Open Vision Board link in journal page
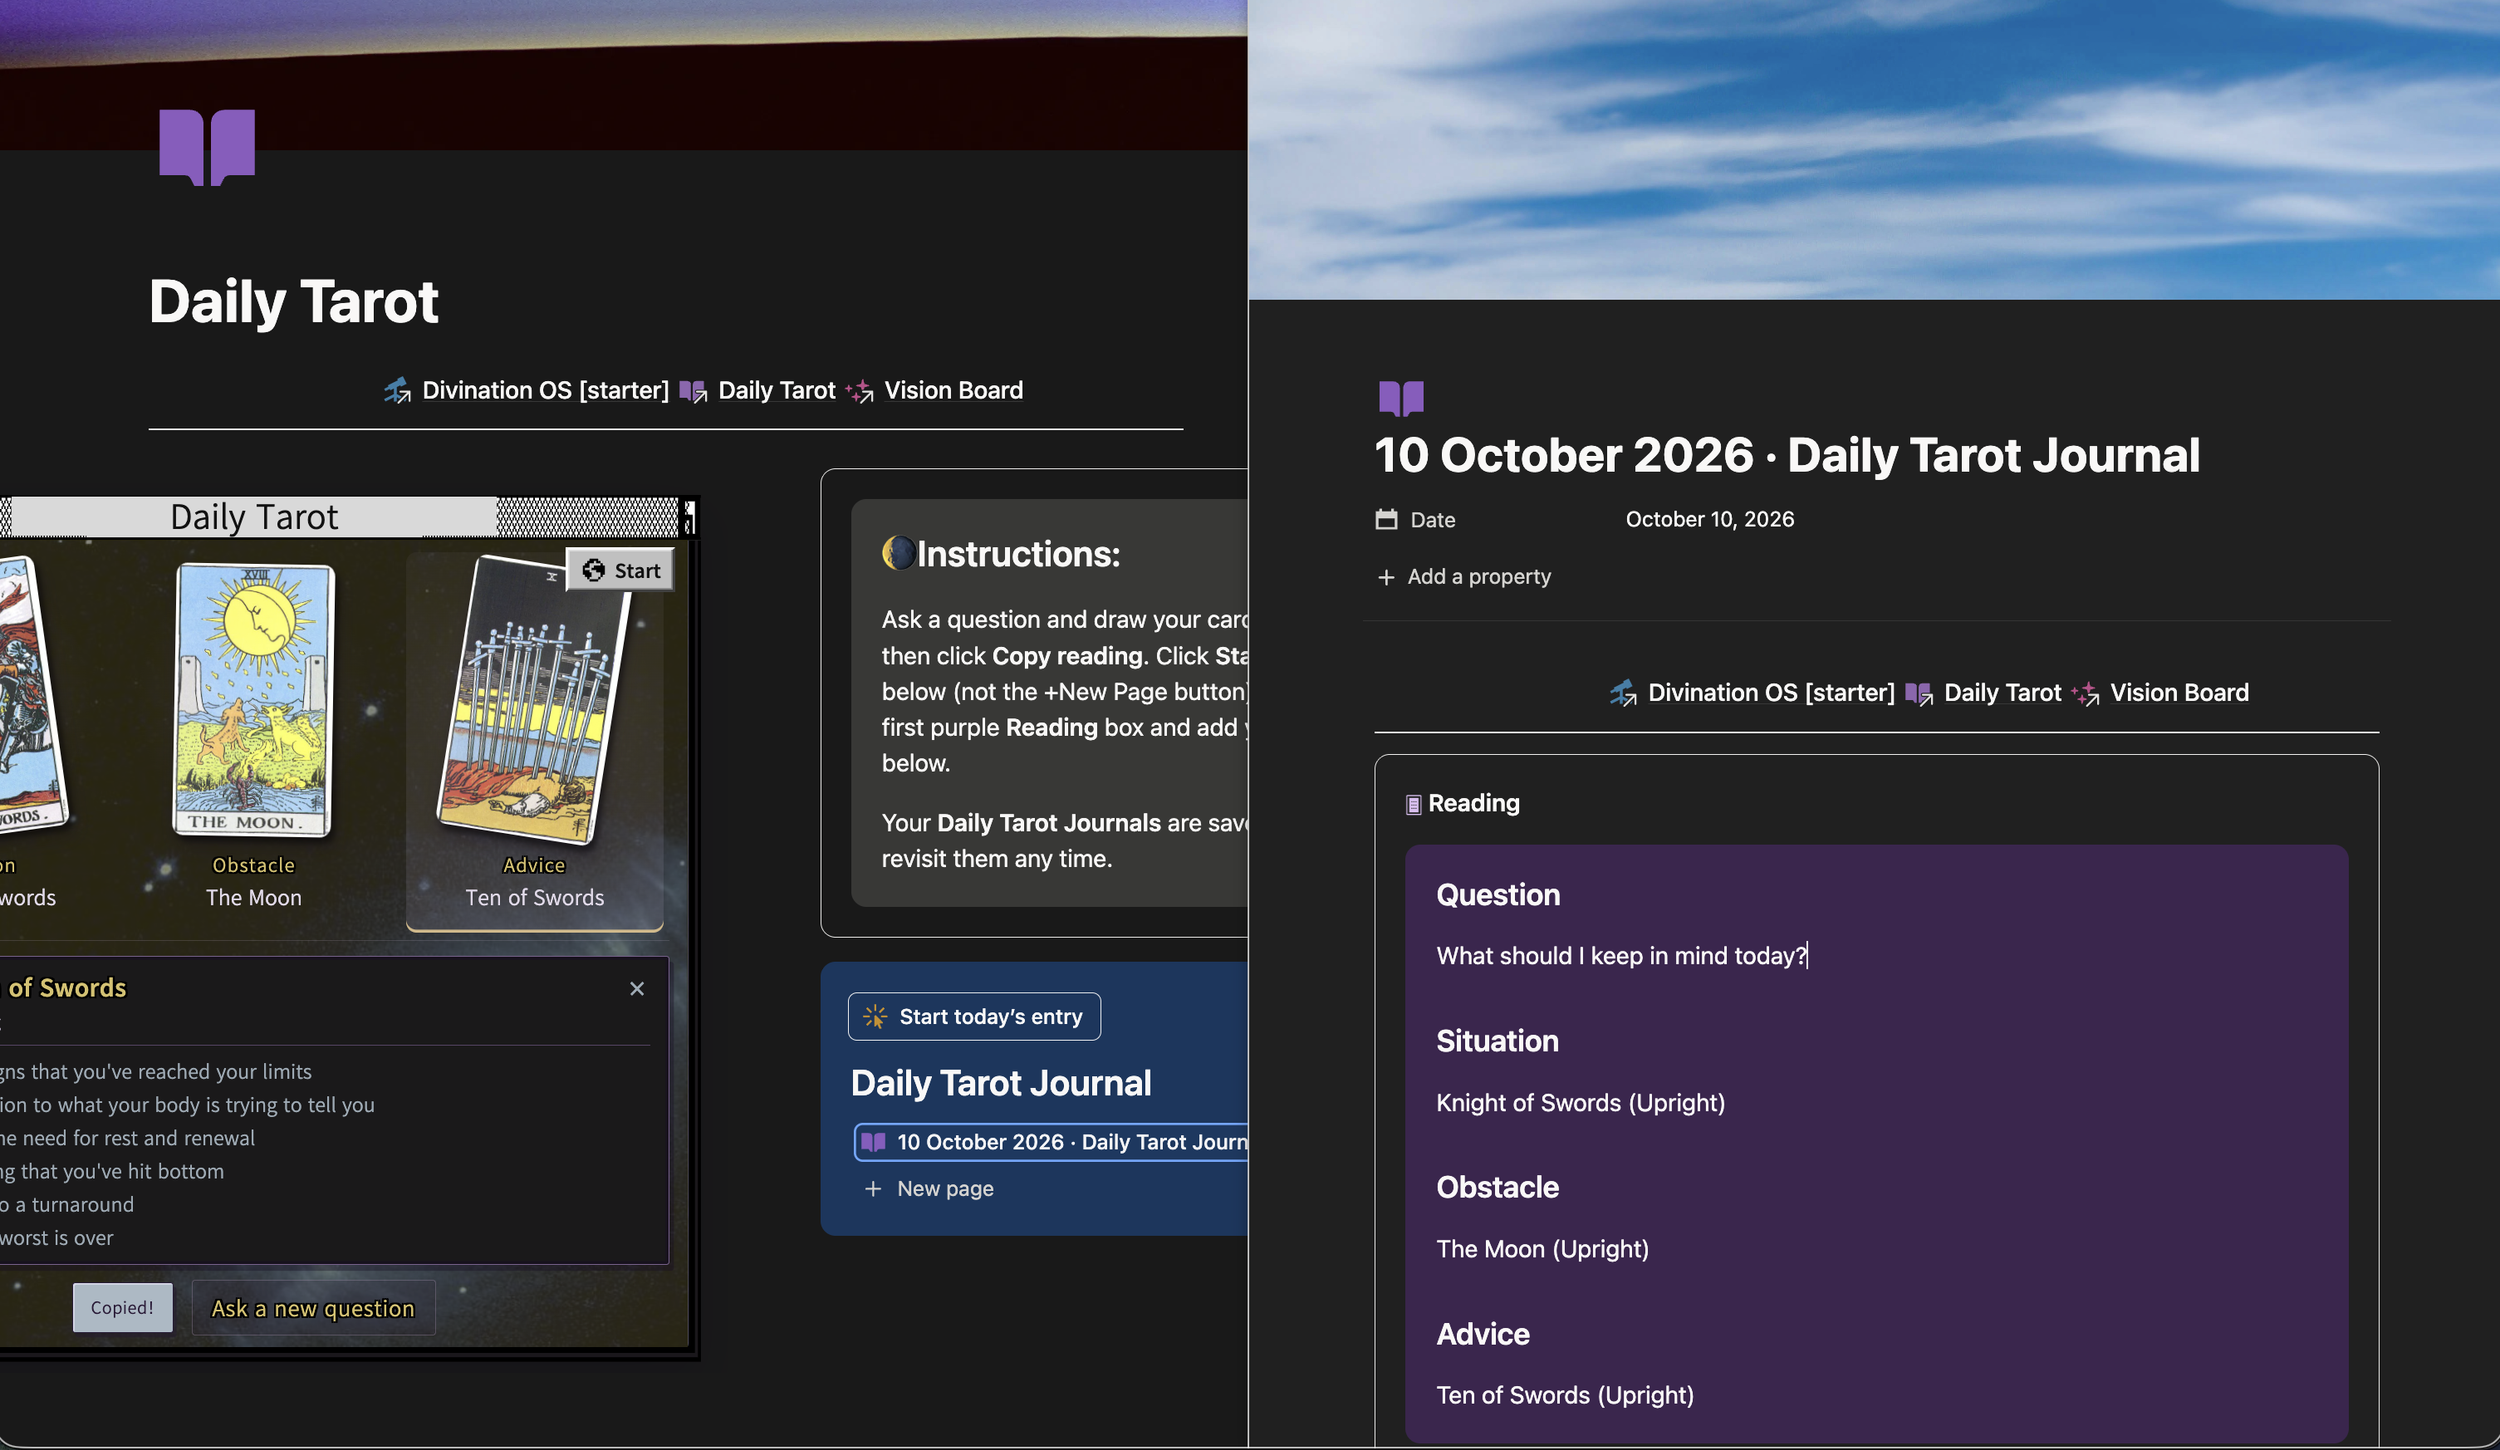 [2160, 692]
